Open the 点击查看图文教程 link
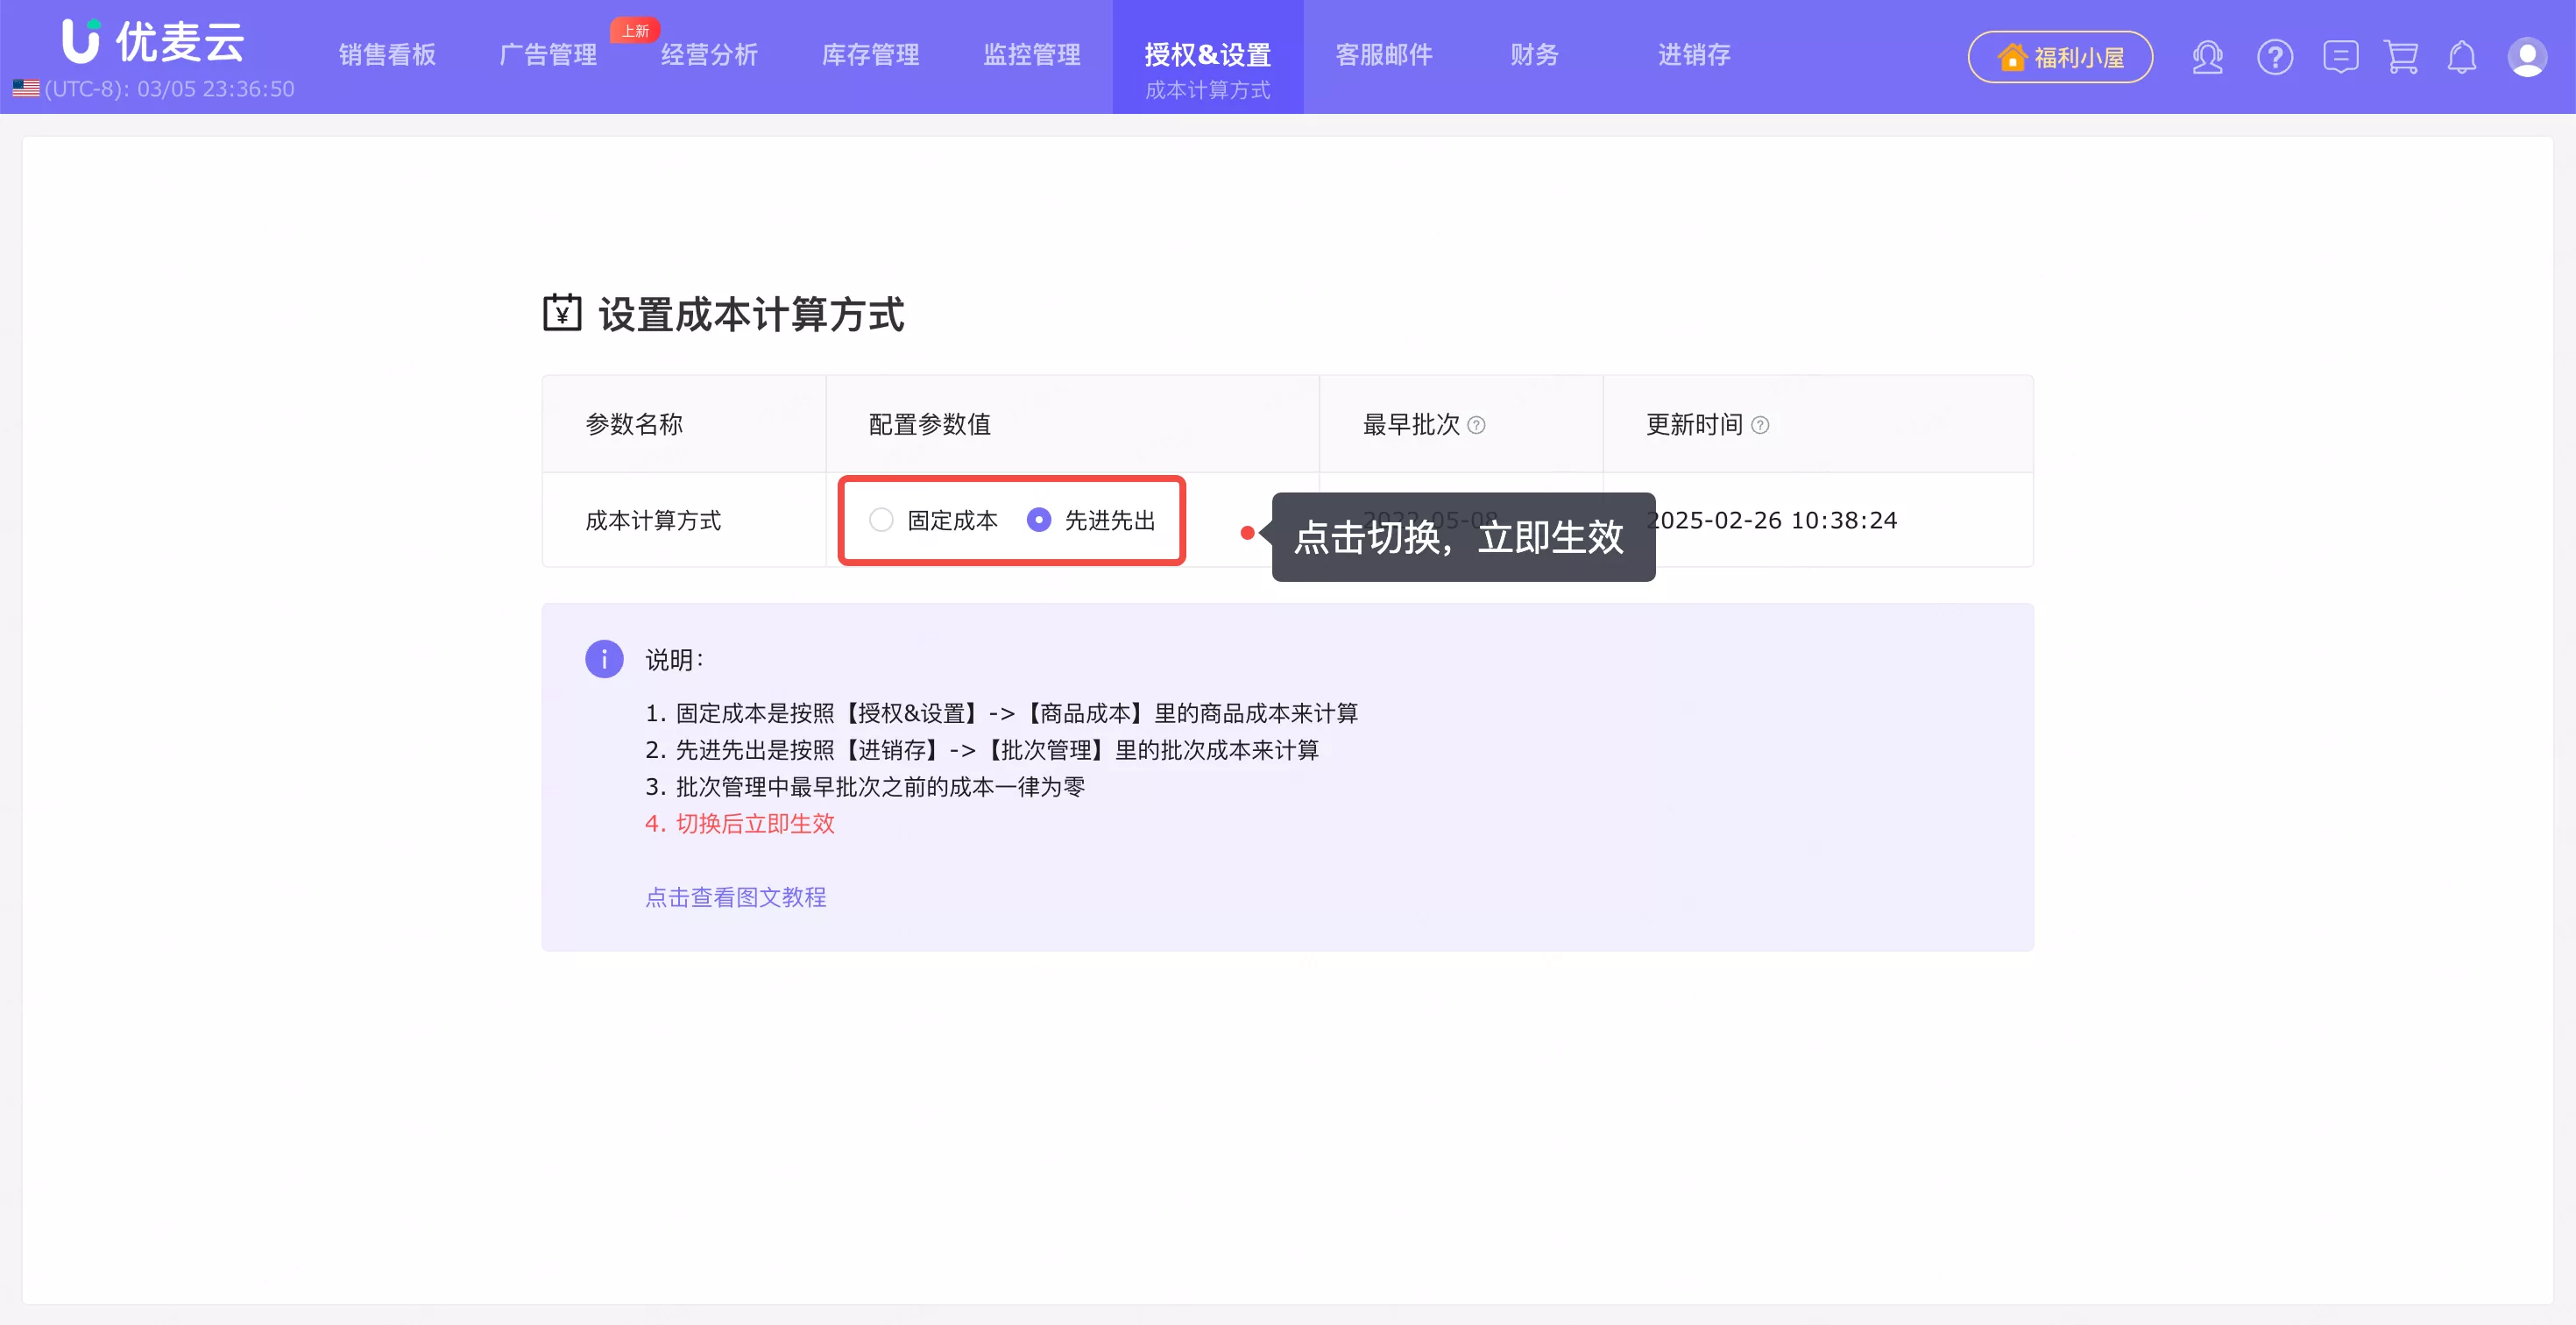Image resolution: width=2576 pixels, height=1325 pixels. (736, 897)
